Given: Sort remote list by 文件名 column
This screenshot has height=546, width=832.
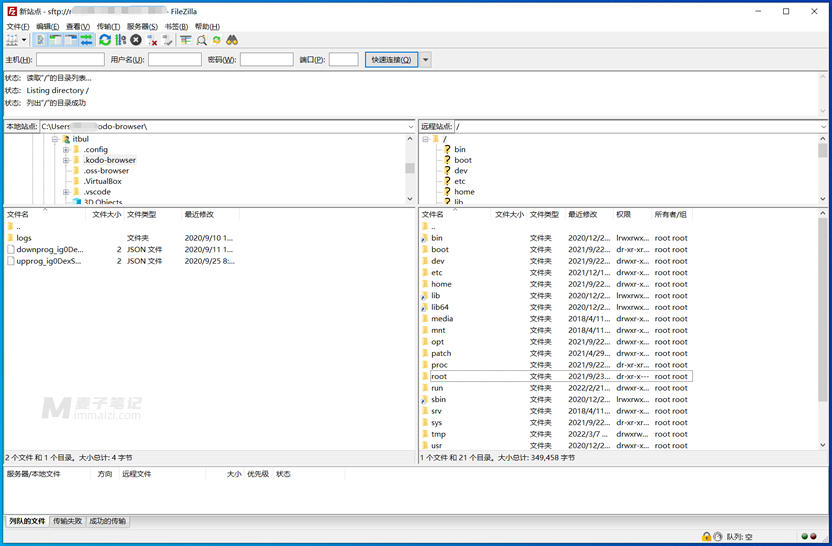Looking at the screenshot, I should point(455,214).
